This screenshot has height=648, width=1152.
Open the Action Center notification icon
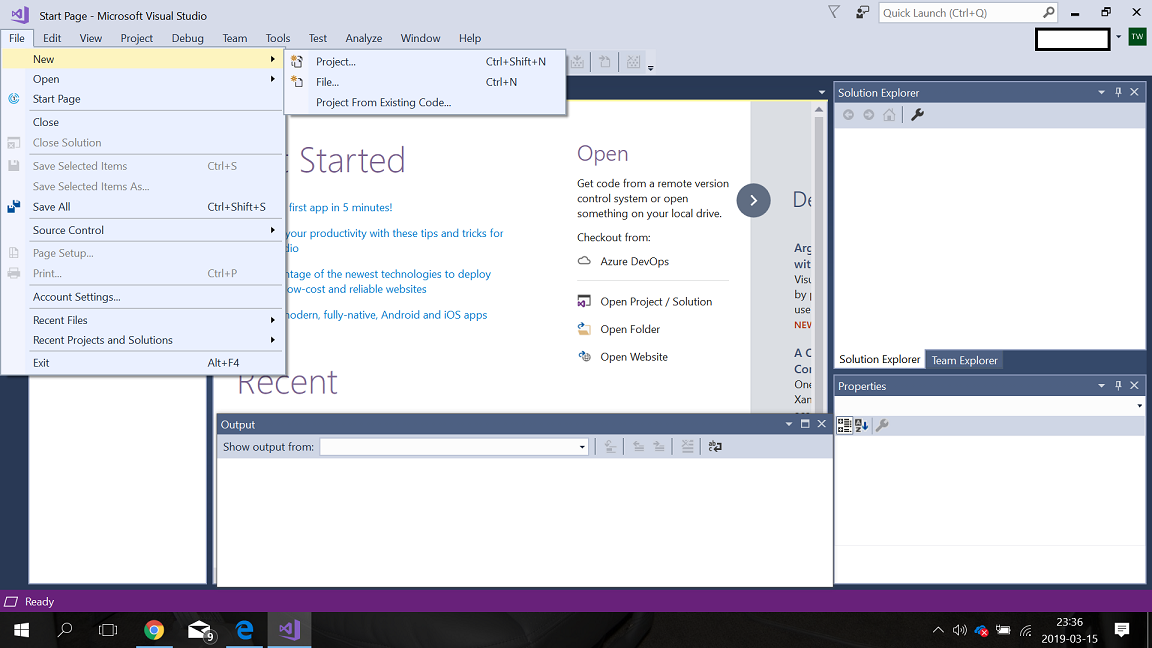point(1121,630)
